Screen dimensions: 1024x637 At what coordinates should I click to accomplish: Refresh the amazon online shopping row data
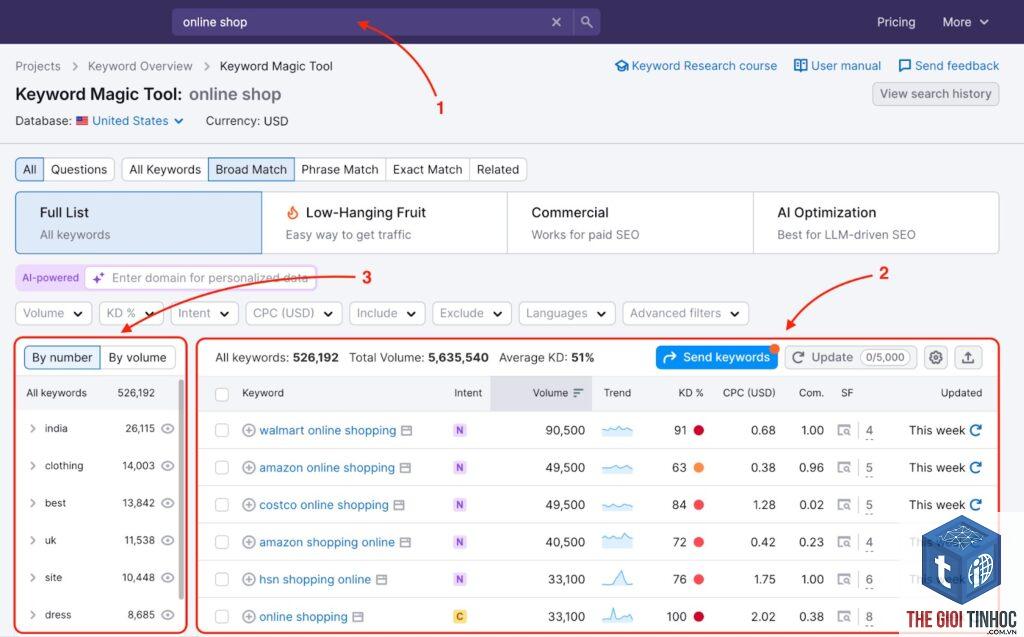976,467
